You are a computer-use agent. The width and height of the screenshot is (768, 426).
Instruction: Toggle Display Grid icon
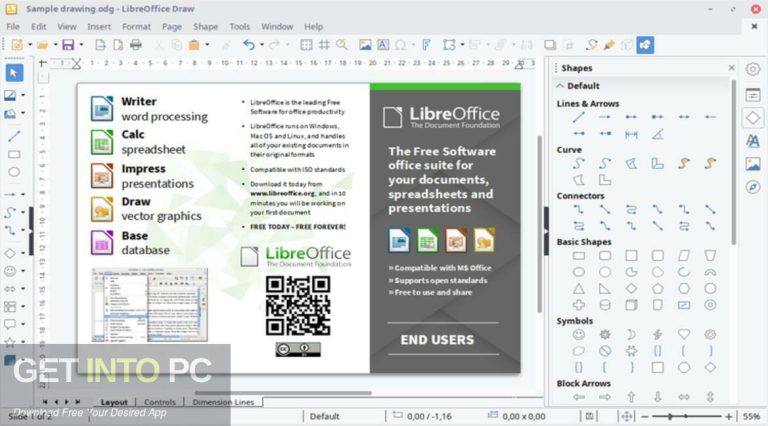click(306, 45)
